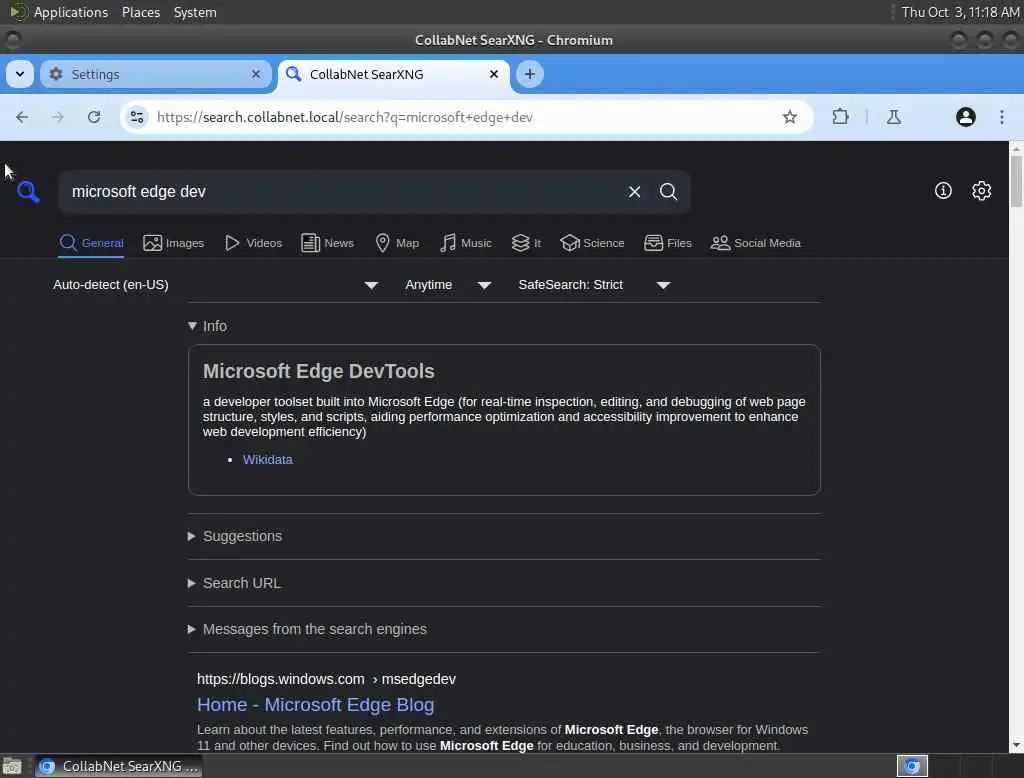Open the SafeSearch: Strict dropdown

(594, 285)
